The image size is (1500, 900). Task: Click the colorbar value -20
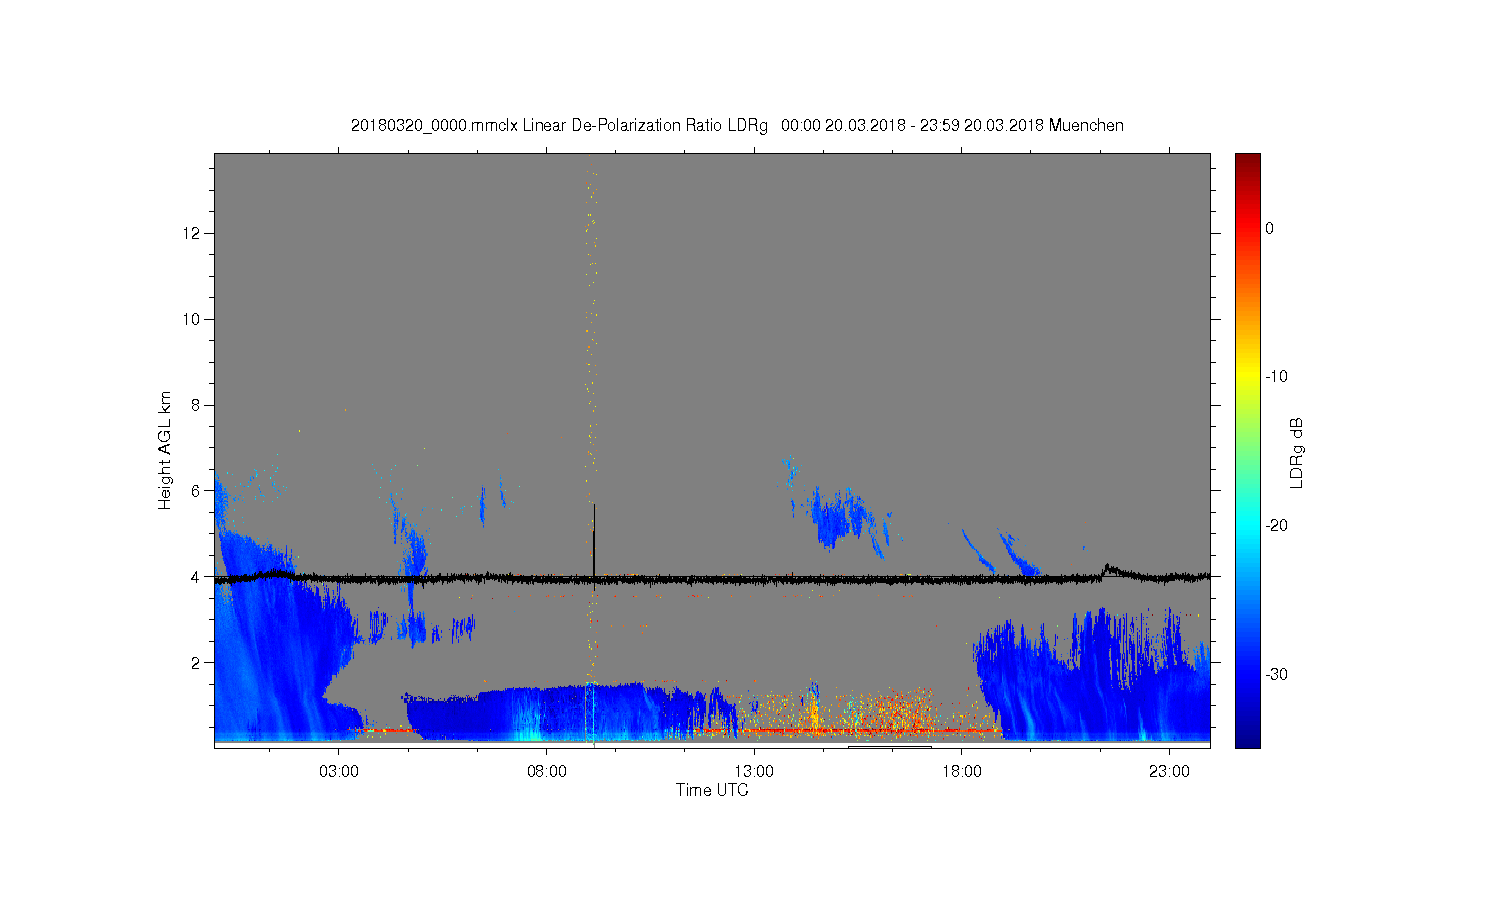pos(1276,526)
